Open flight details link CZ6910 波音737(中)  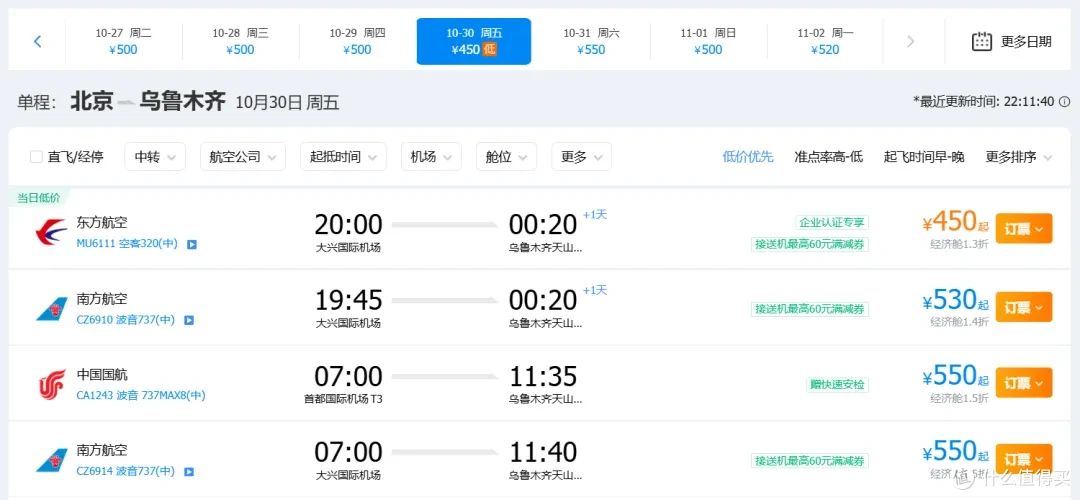point(125,320)
